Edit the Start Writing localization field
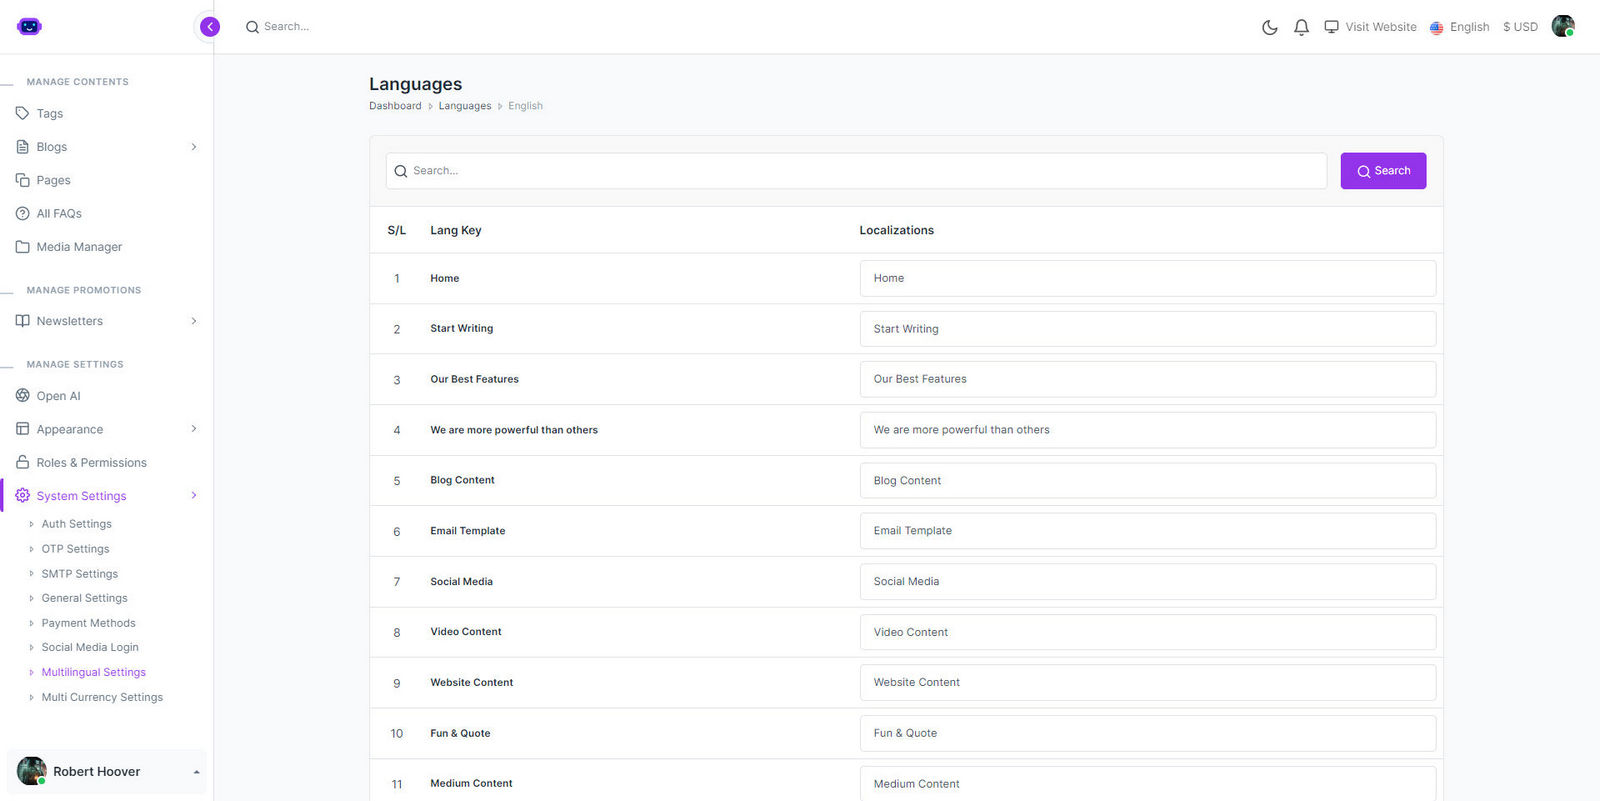Image resolution: width=1600 pixels, height=801 pixels. (1148, 329)
